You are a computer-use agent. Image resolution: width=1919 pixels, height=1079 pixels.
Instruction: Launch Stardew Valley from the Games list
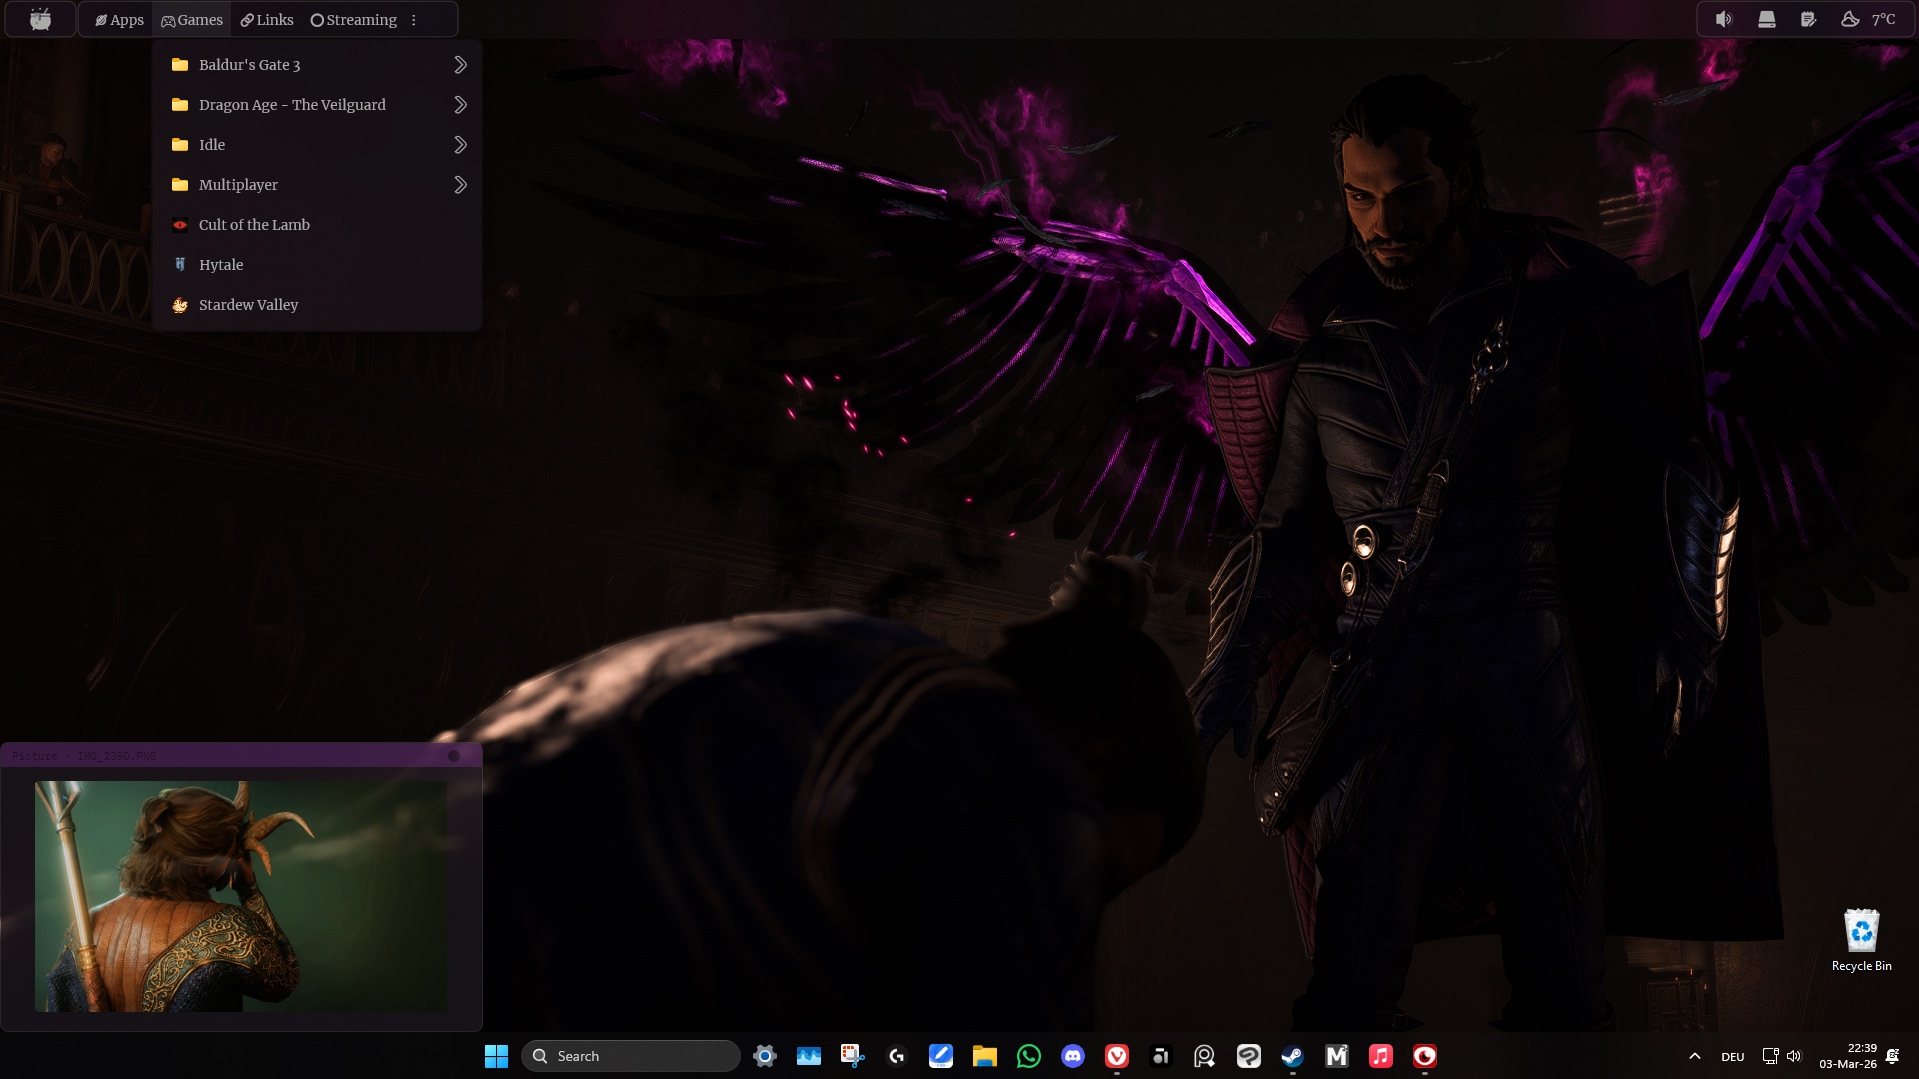[248, 305]
